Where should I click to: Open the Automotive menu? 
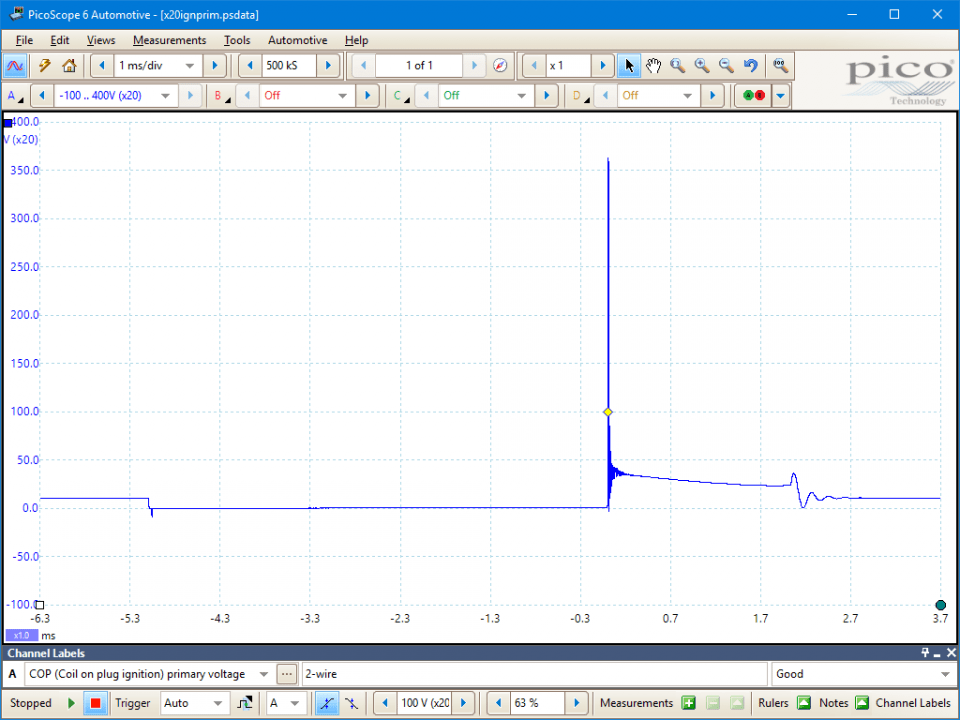[298, 40]
